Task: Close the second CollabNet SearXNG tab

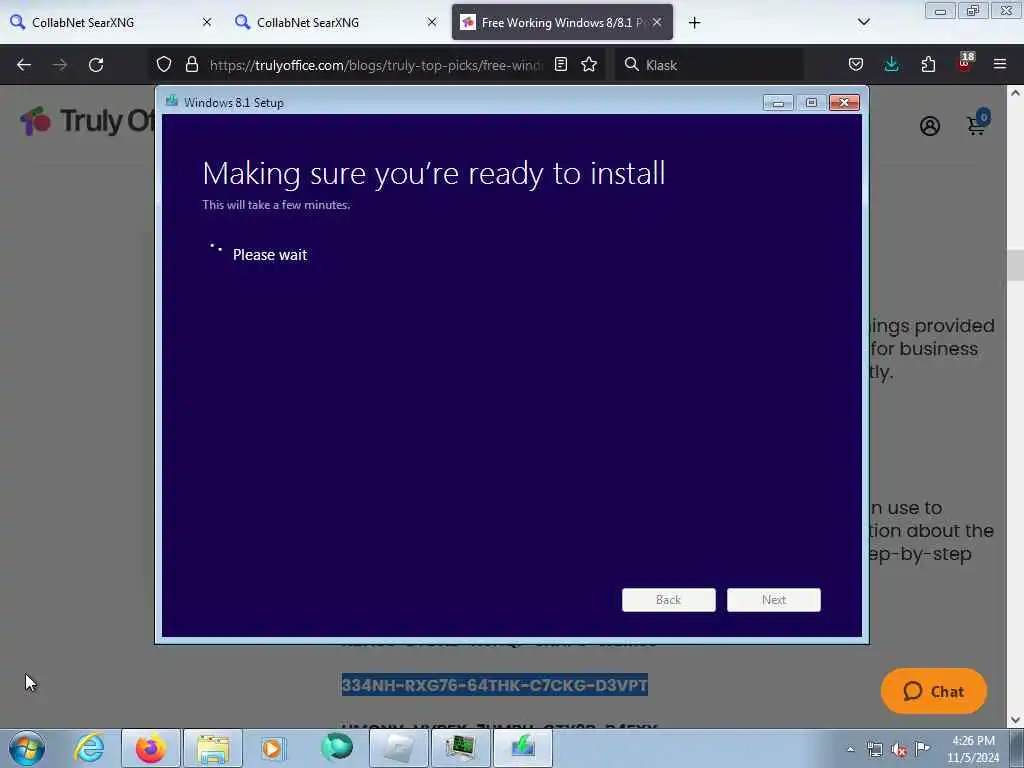Action: [432, 22]
